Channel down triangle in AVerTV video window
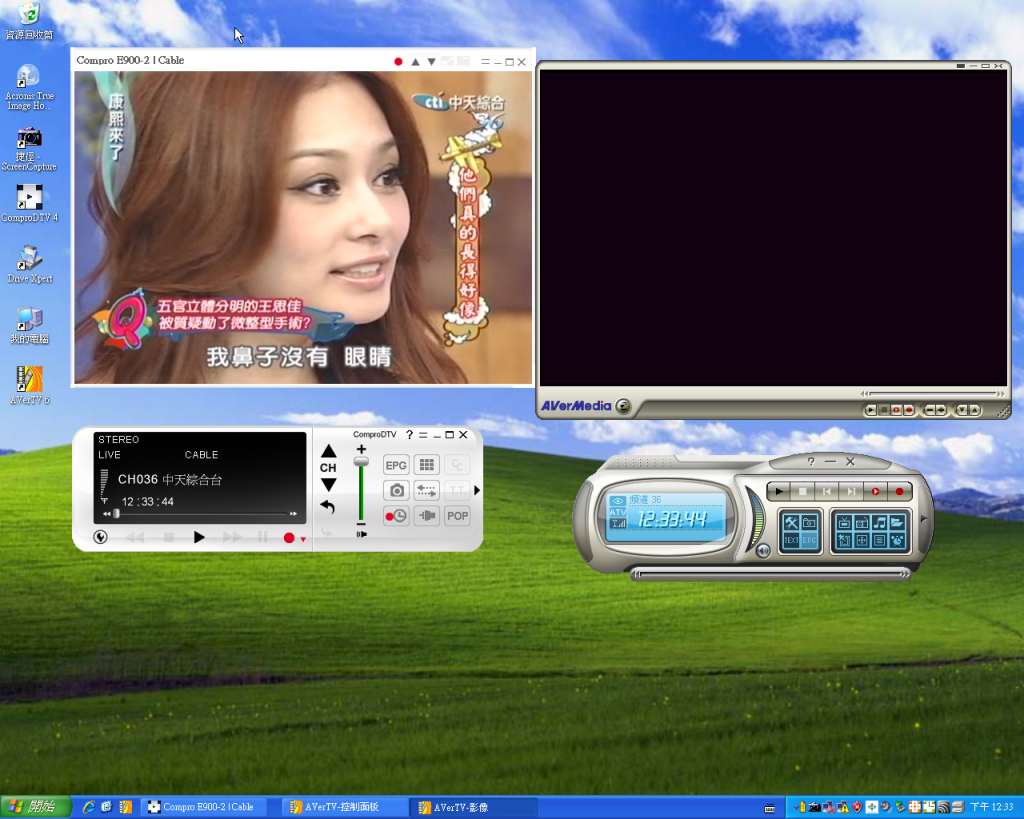Image resolution: width=1024 pixels, height=819 pixels. click(x=962, y=410)
